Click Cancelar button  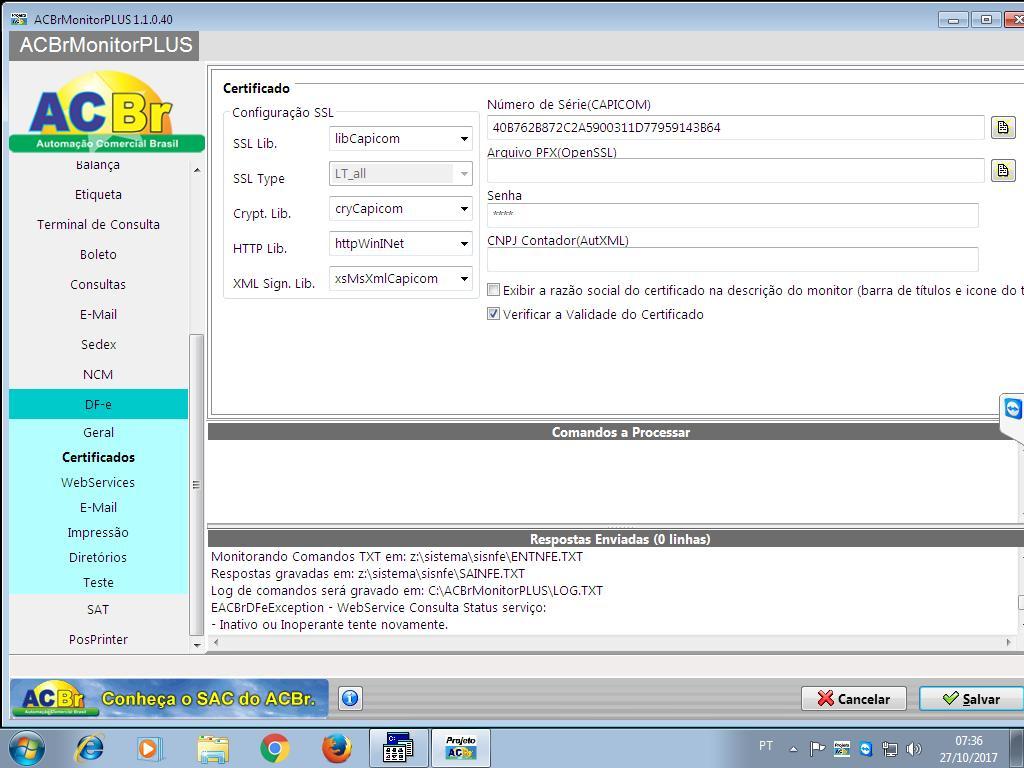coord(854,699)
